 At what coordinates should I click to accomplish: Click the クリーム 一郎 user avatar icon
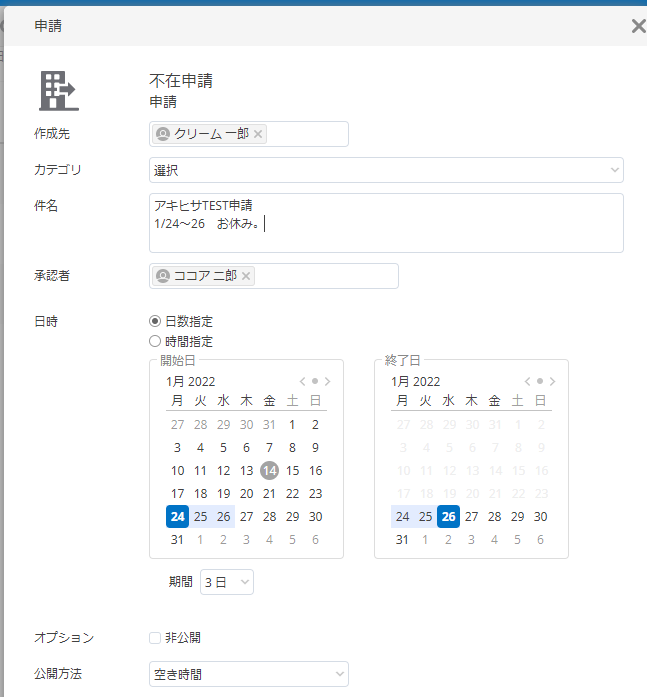163,134
